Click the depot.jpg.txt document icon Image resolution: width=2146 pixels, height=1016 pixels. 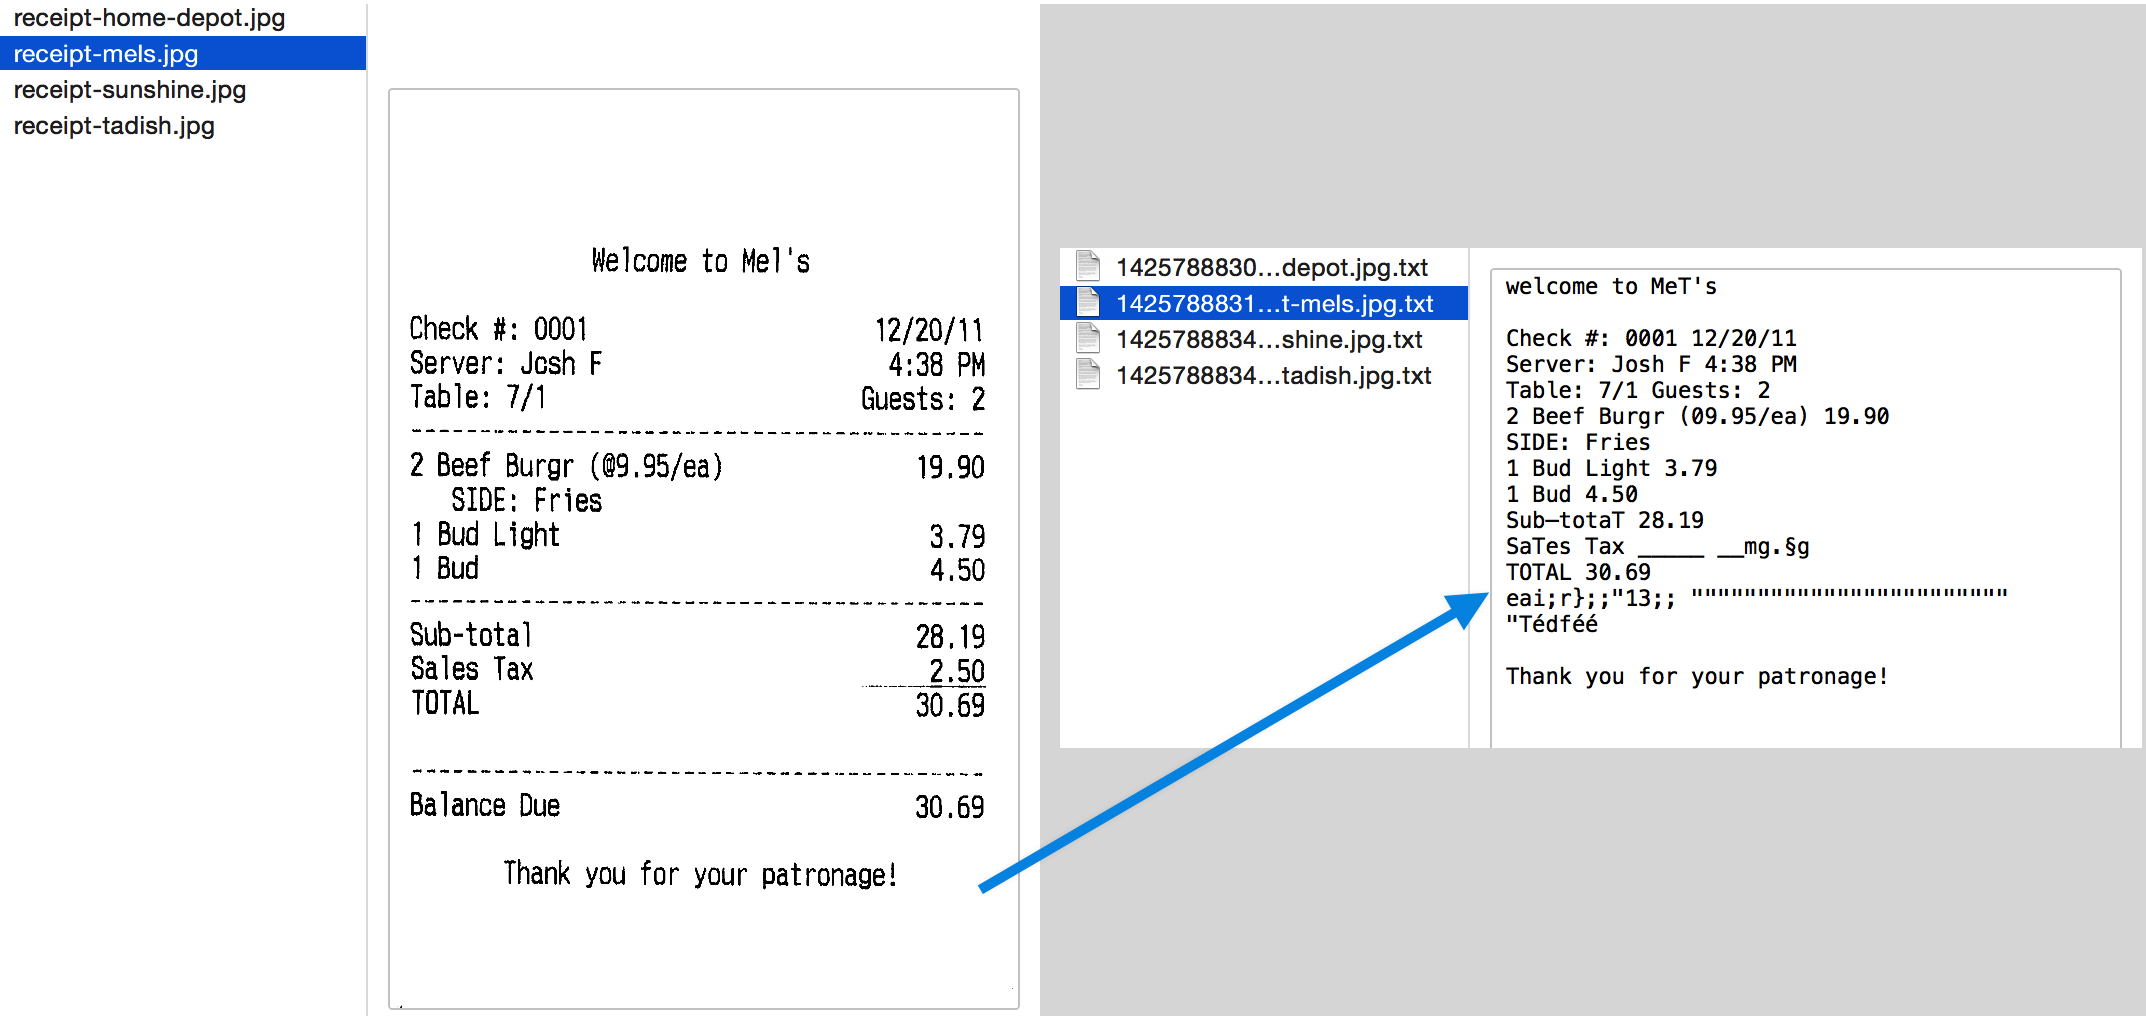click(1088, 266)
